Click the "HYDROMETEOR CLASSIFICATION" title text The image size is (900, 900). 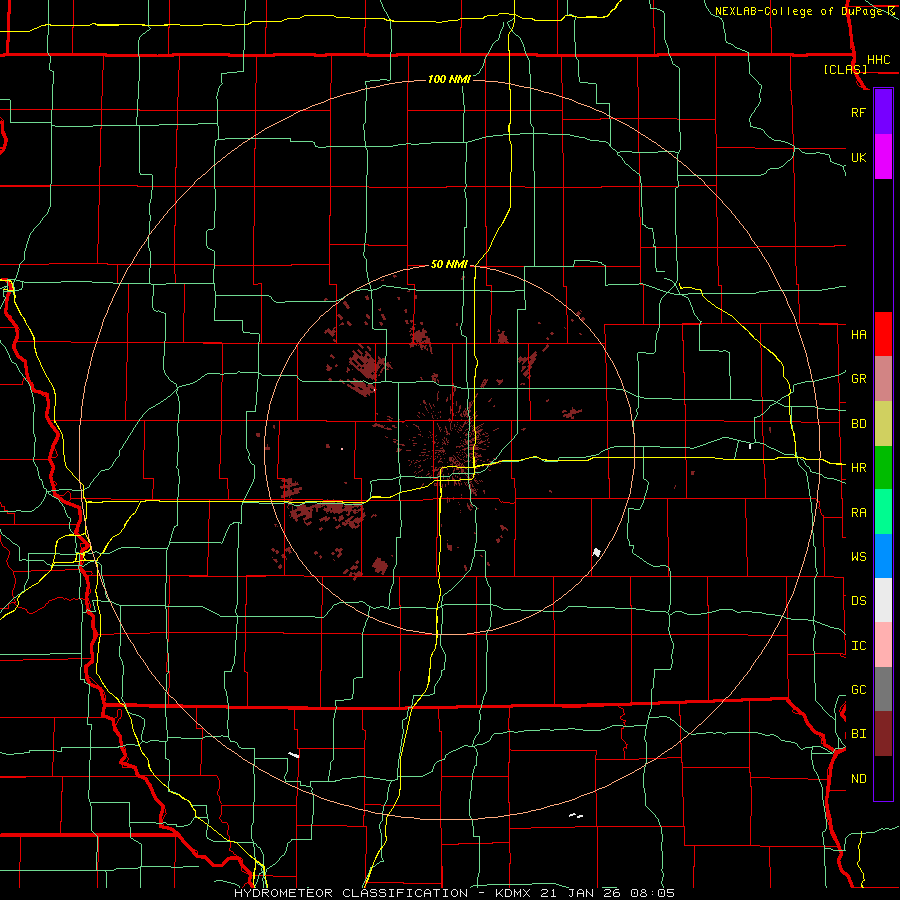(x=351, y=893)
